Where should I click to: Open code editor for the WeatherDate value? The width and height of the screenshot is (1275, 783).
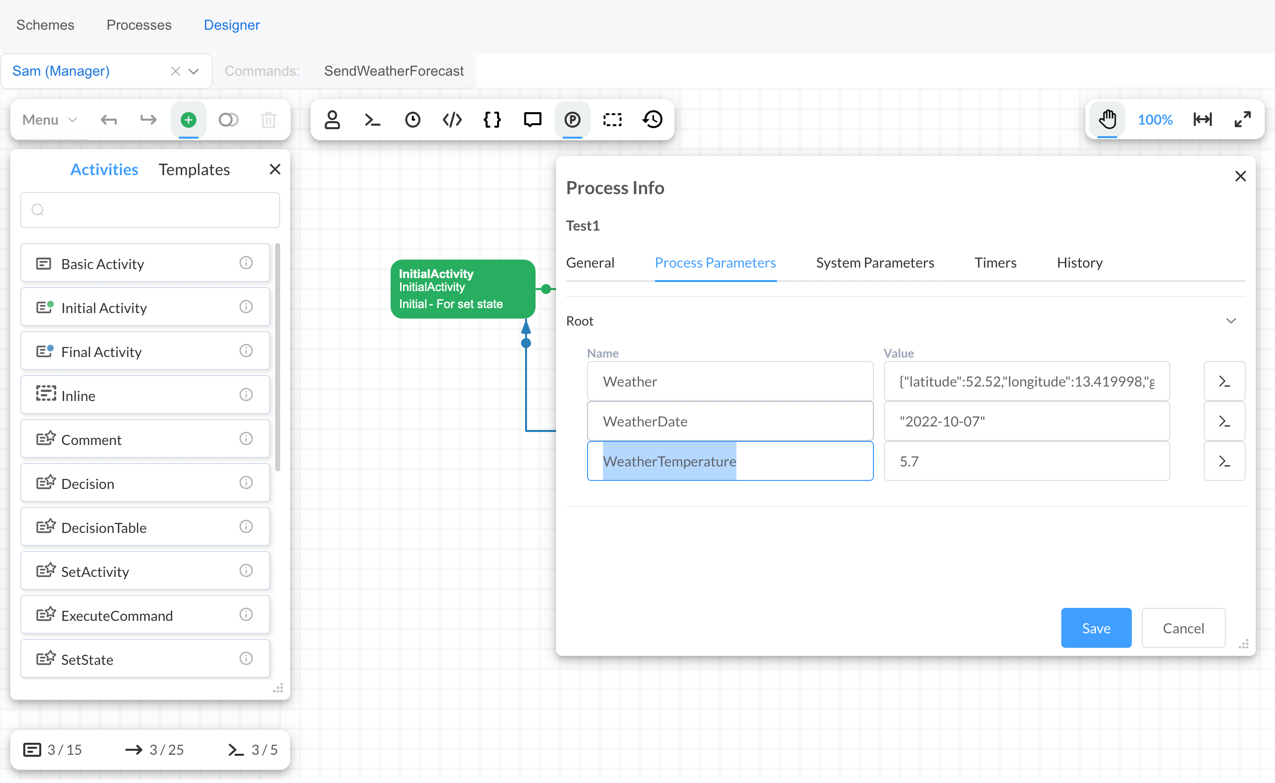coord(1224,421)
